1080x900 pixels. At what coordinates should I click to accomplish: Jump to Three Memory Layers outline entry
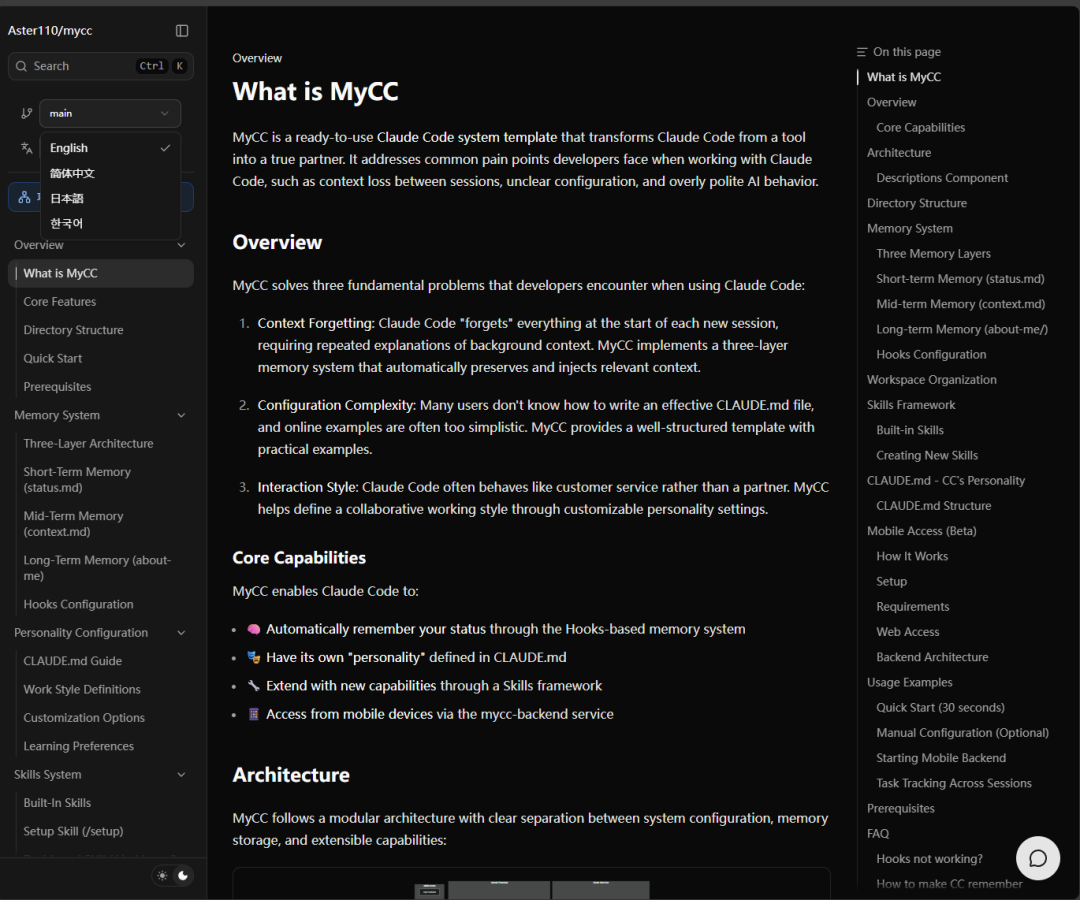933,253
